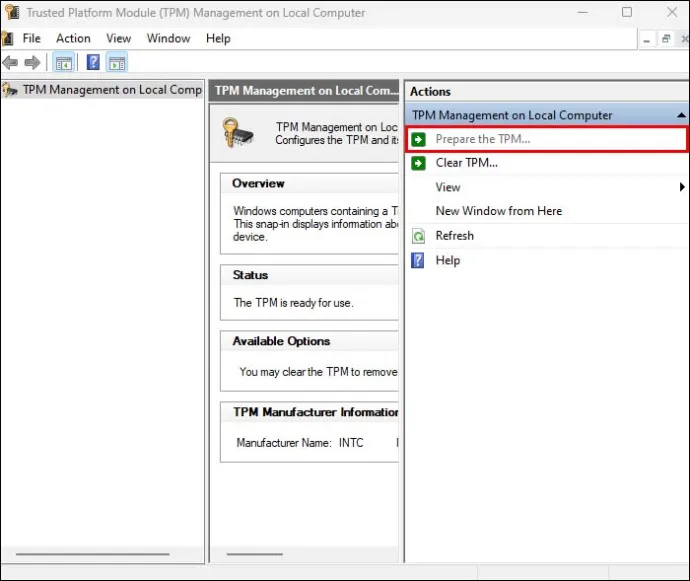The height and width of the screenshot is (581, 690).
Task: Click the Back arrow in toolbar
Action: 10,63
